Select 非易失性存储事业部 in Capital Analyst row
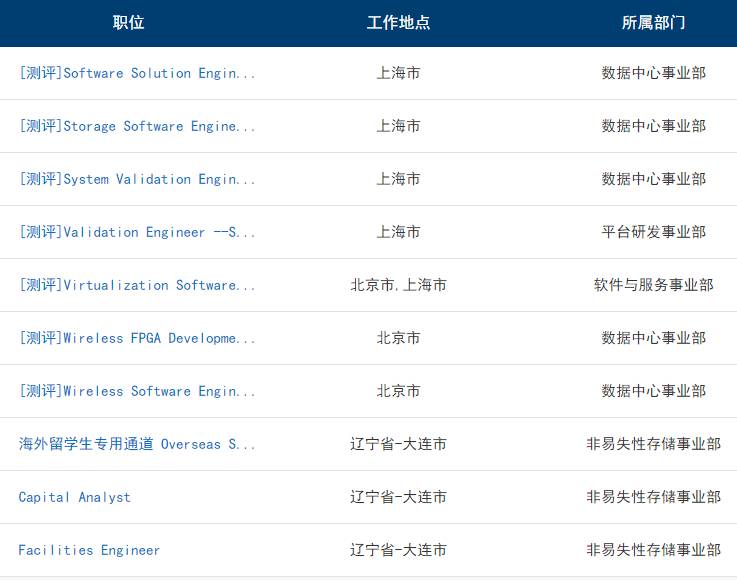 point(653,497)
